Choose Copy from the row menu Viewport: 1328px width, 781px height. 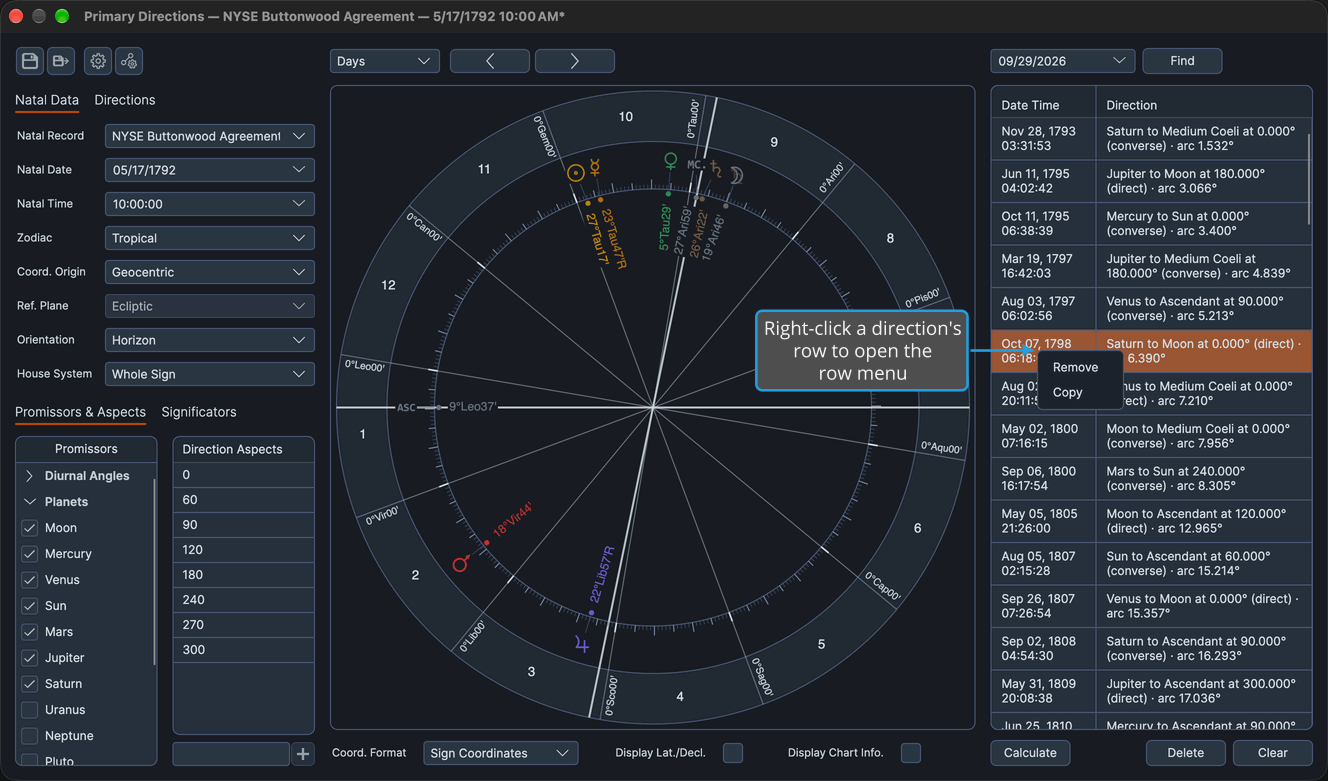pos(1067,392)
